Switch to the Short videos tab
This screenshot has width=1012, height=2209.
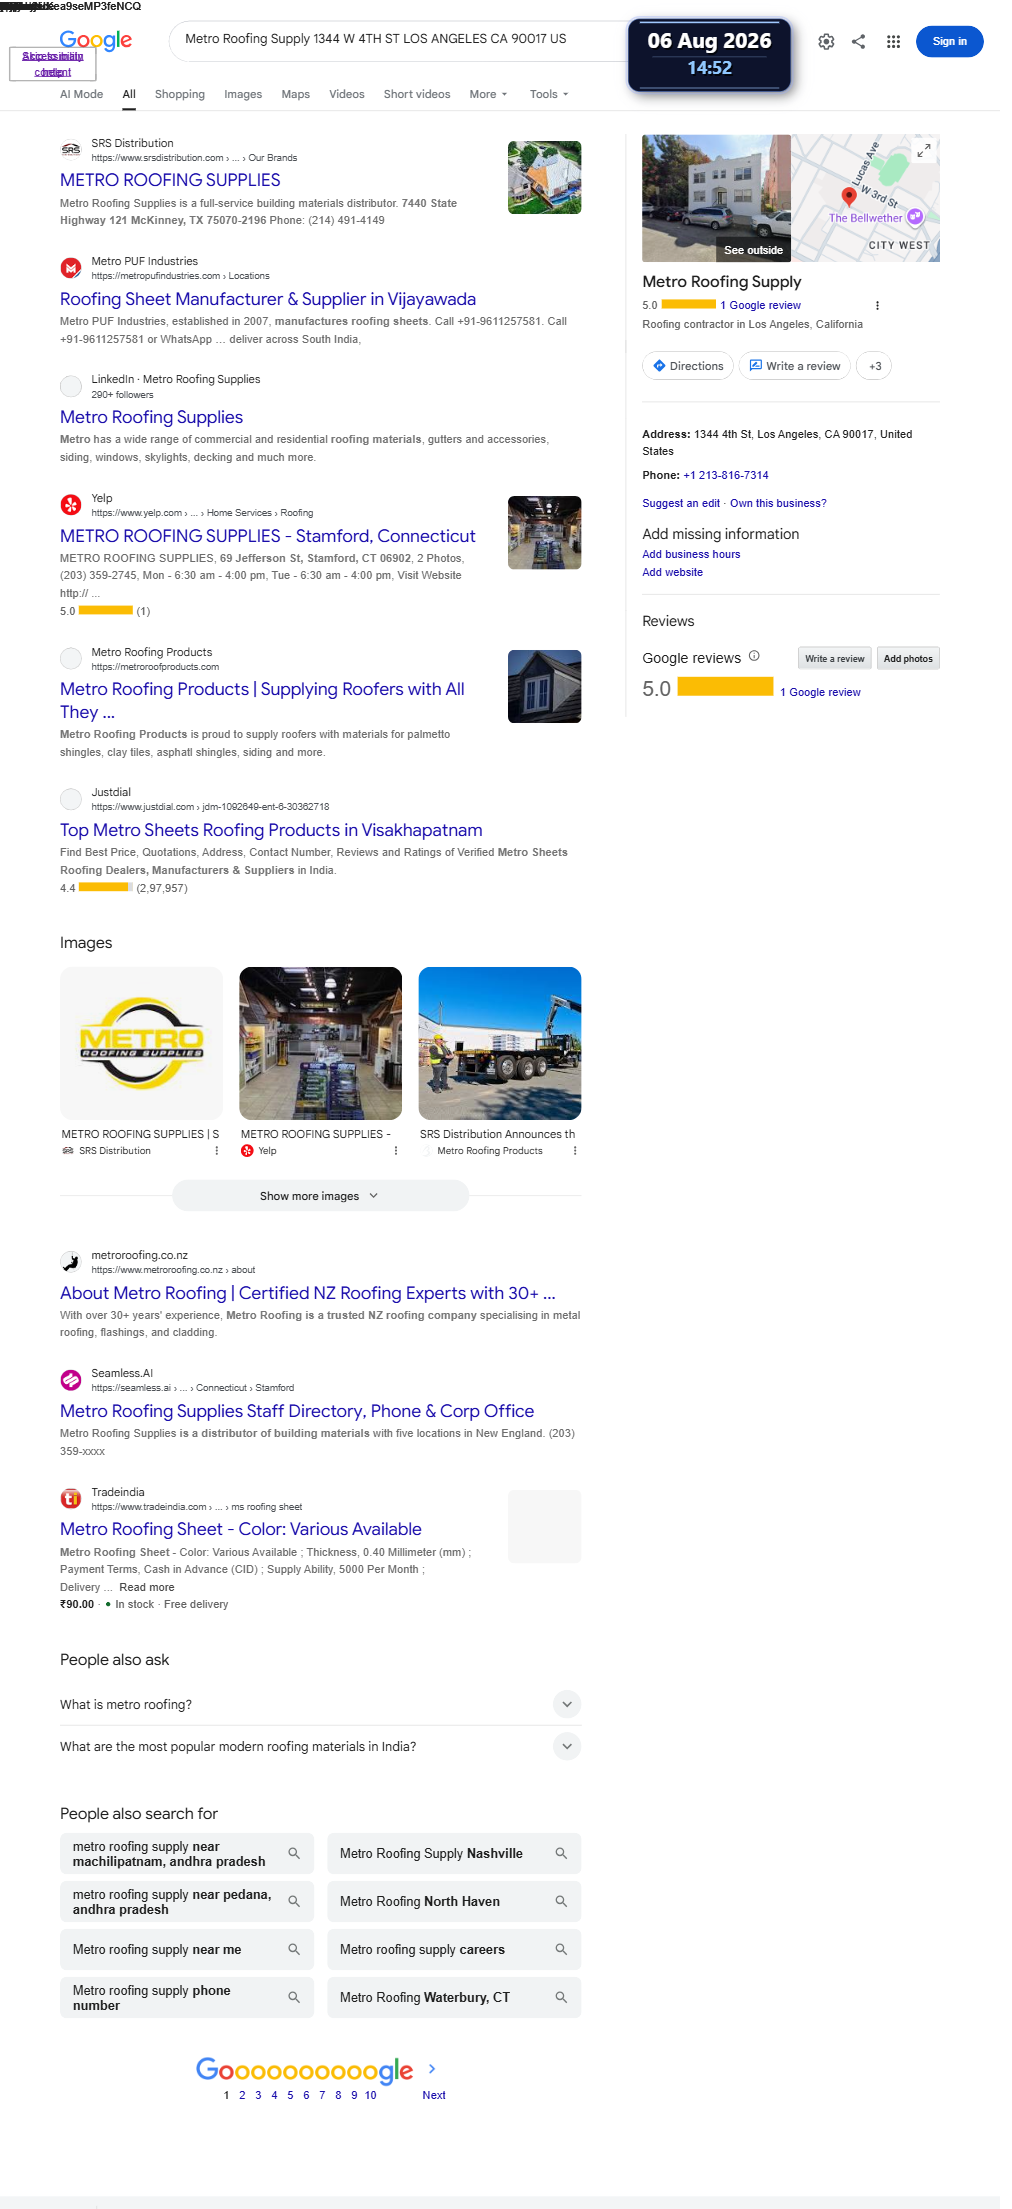point(417,95)
